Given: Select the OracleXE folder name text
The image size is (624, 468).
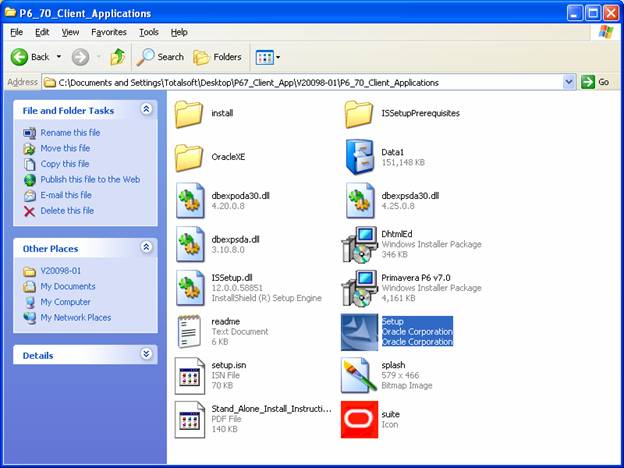Looking at the screenshot, I should tap(228, 157).
